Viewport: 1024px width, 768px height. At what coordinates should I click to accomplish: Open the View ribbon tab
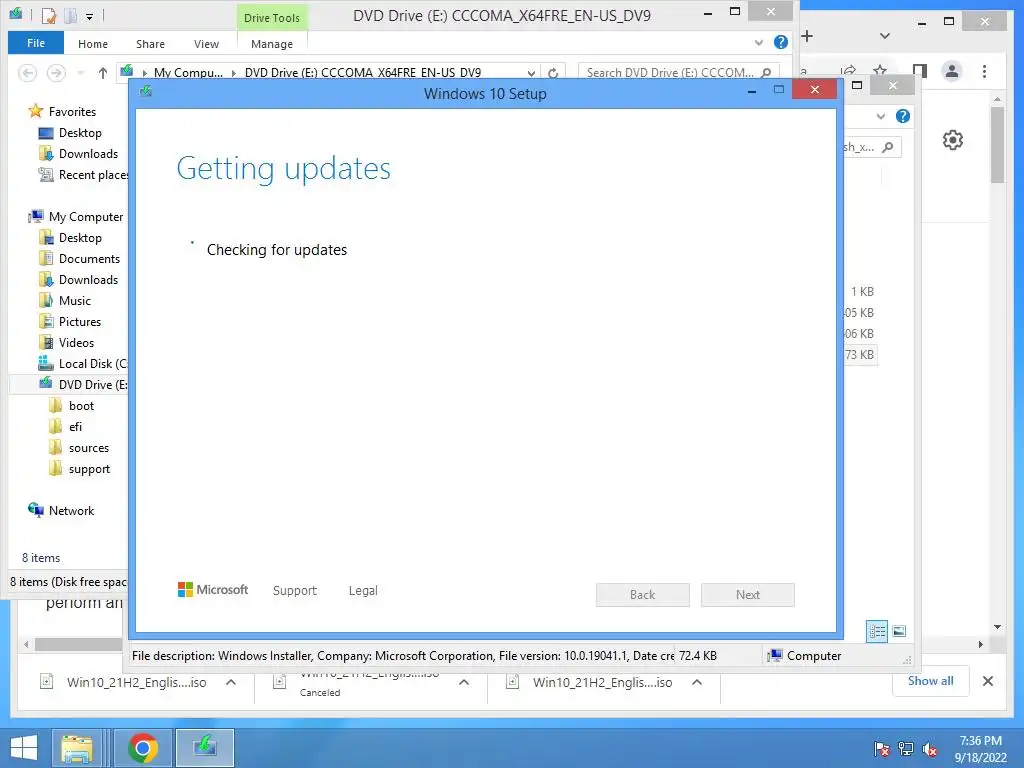[206, 44]
